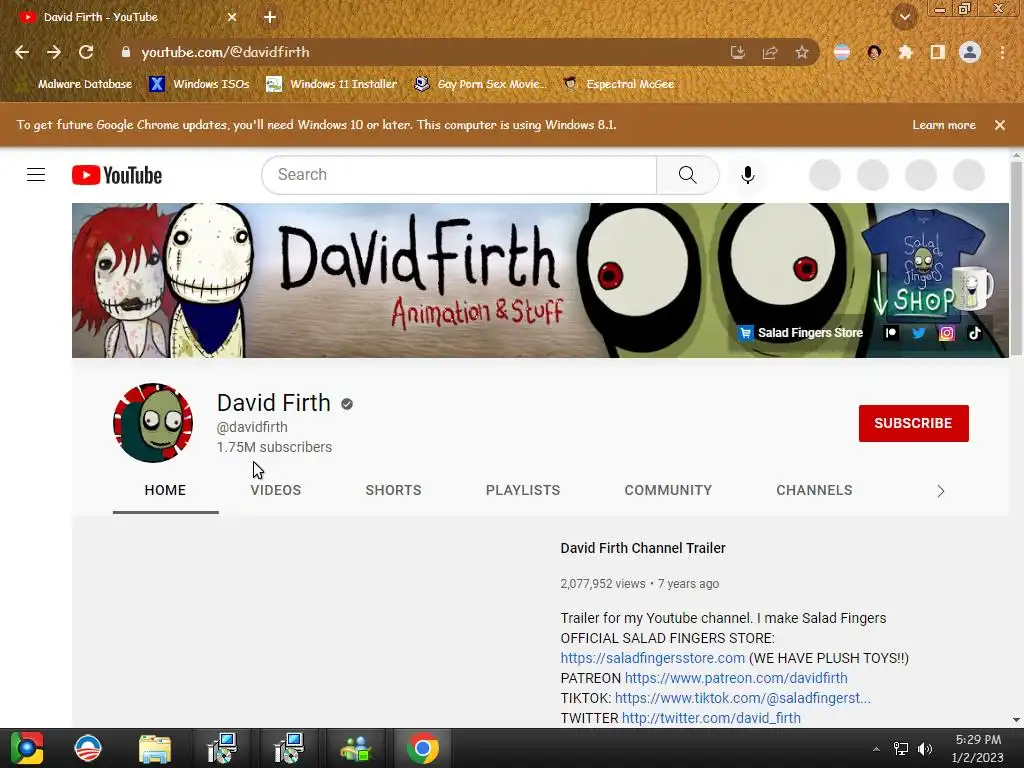1024x768 pixels.
Task: Click the YouTube logo
Action: [x=117, y=175]
